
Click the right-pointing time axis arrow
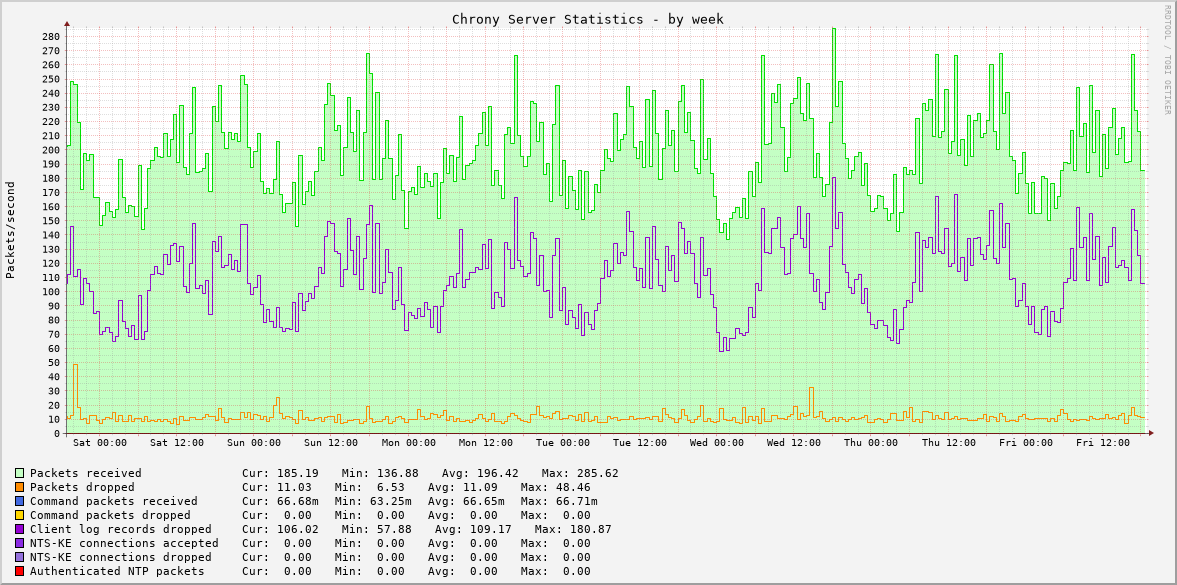click(1152, 432)
